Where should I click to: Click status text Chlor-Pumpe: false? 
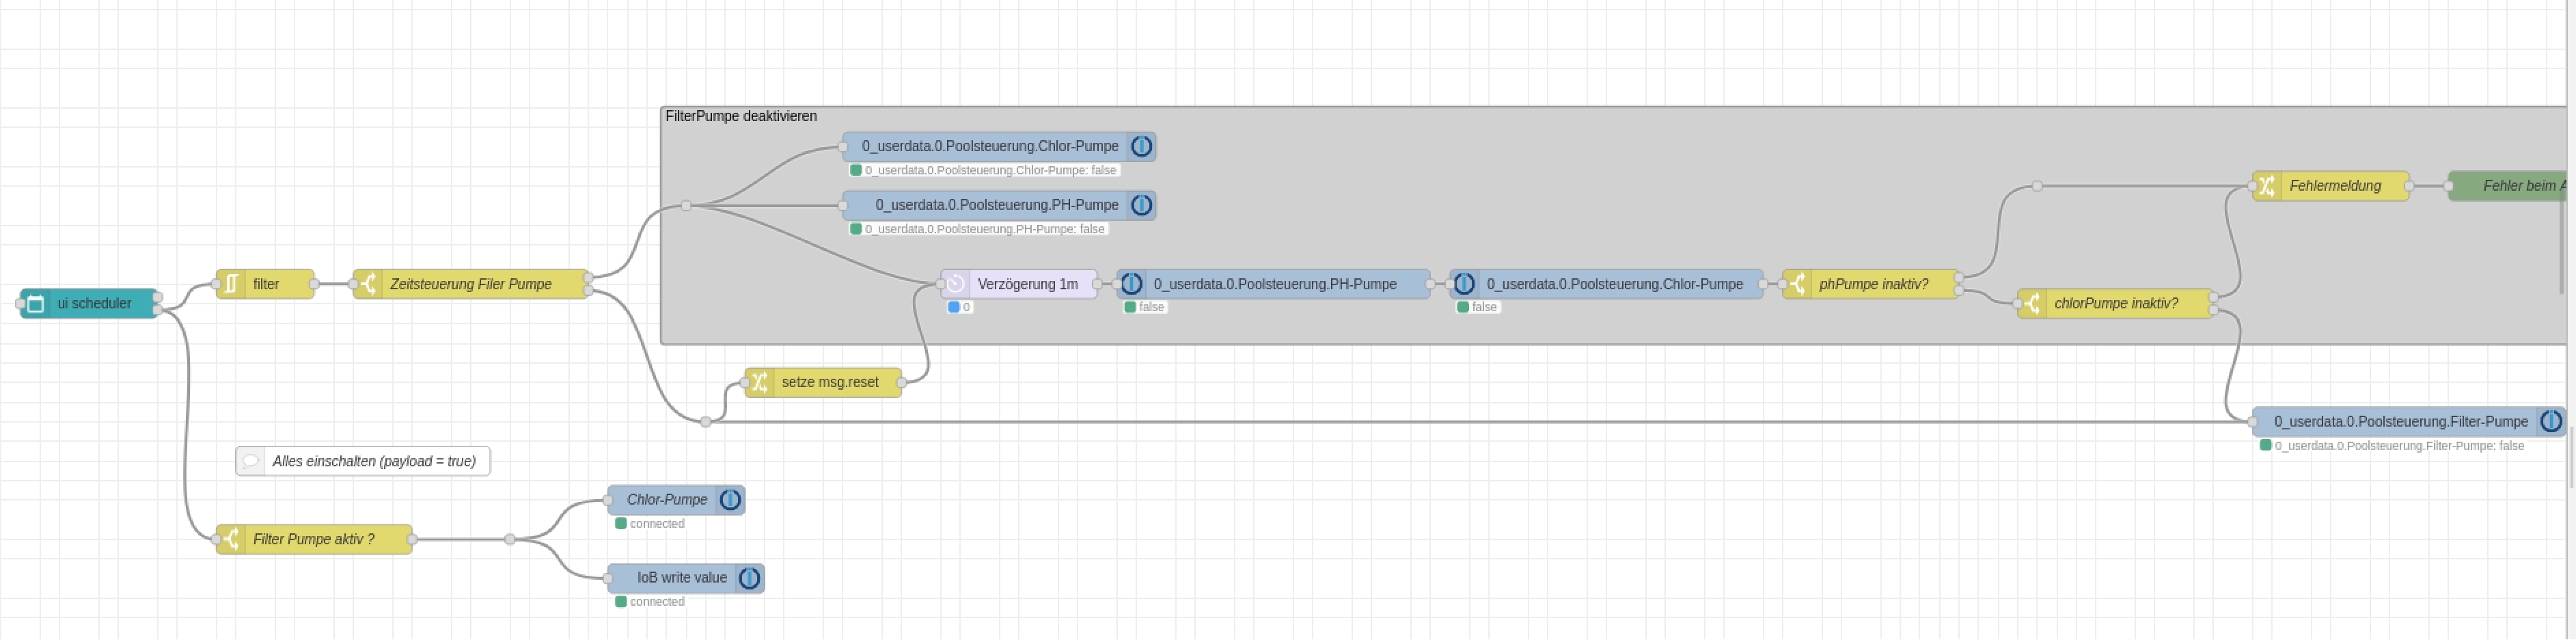pyautogui.click(x=991, y=170)
